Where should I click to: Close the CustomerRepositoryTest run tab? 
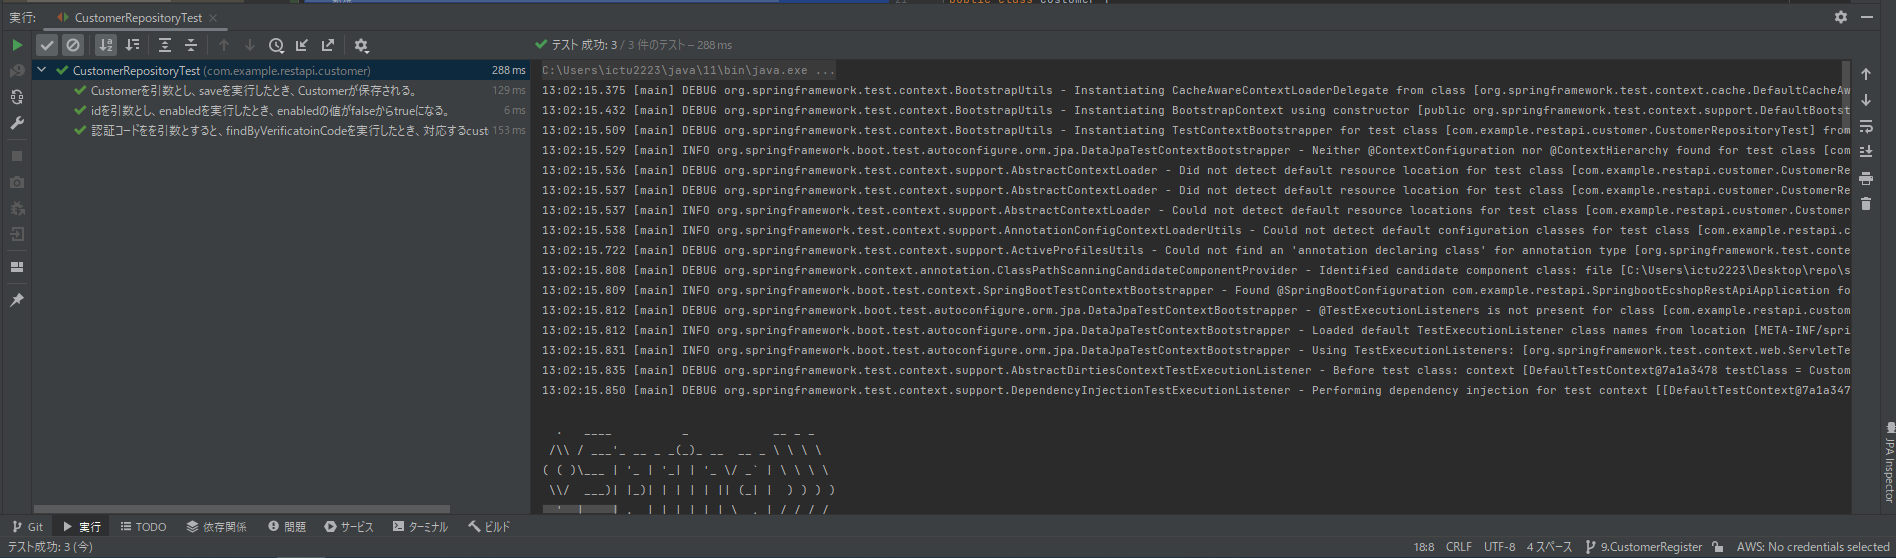tap(213, 18)
